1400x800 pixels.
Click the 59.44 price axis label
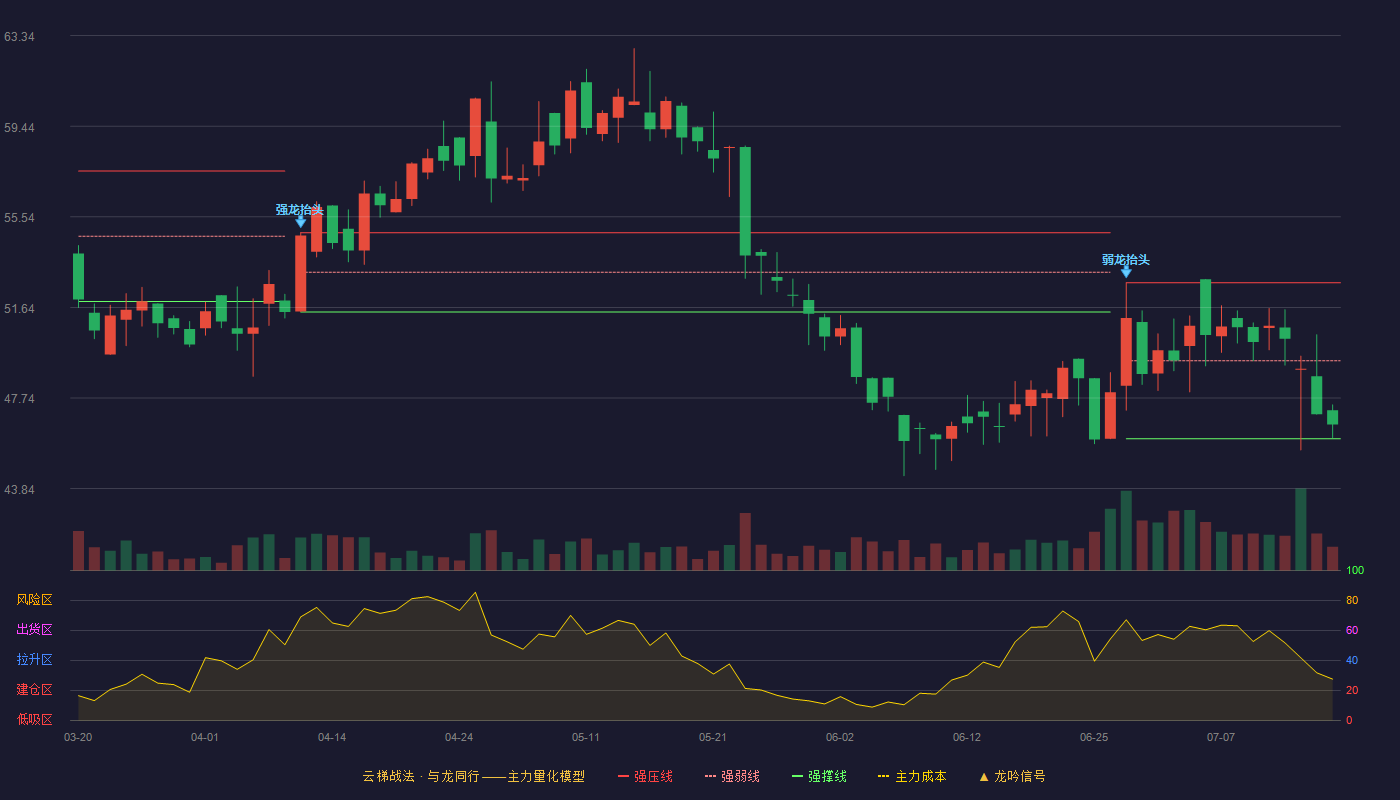[x=19, y=128]
